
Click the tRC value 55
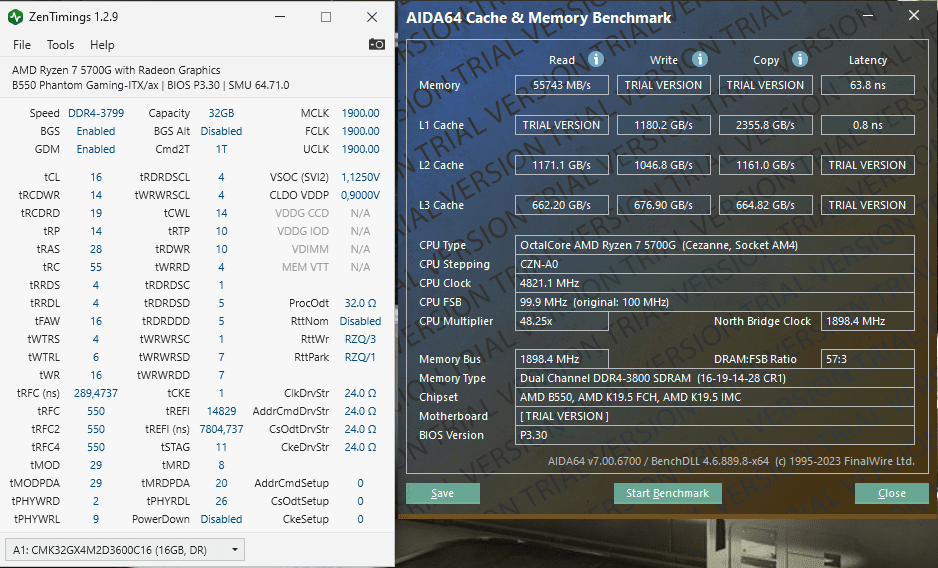coord(96,267)
